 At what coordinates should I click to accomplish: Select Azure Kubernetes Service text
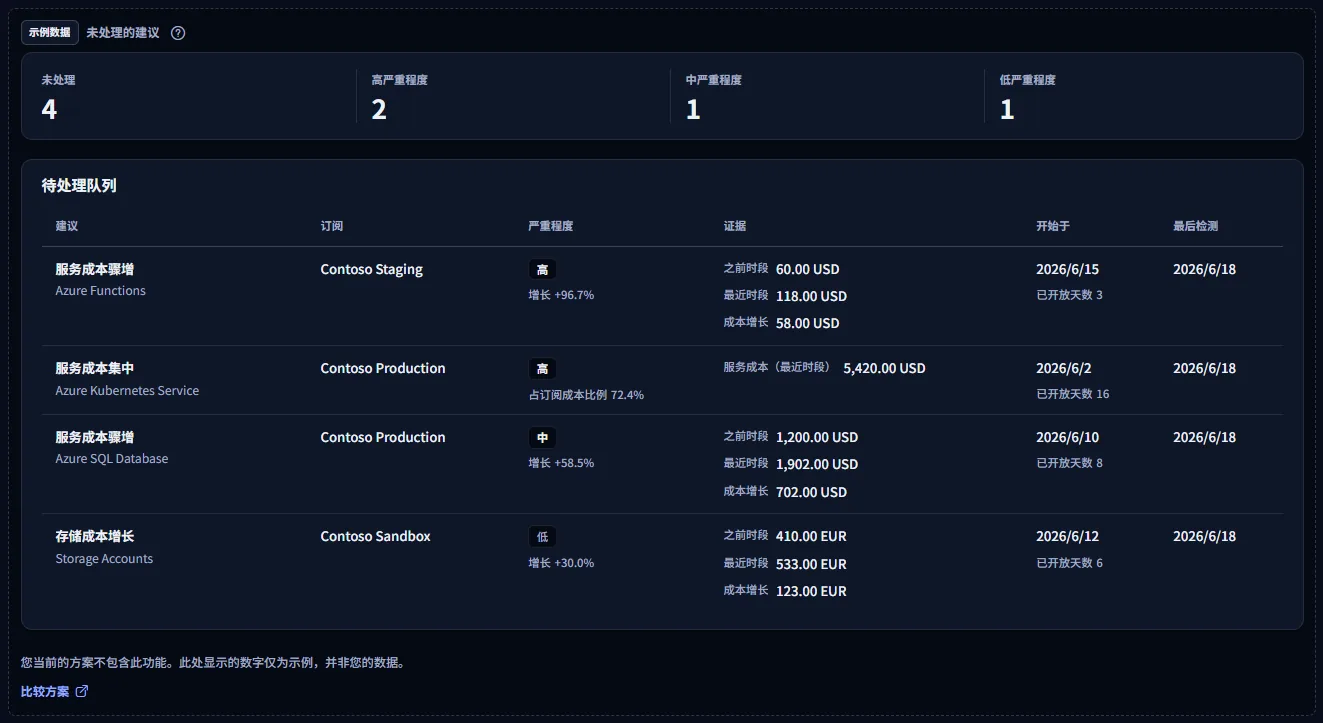click(127, 391)
